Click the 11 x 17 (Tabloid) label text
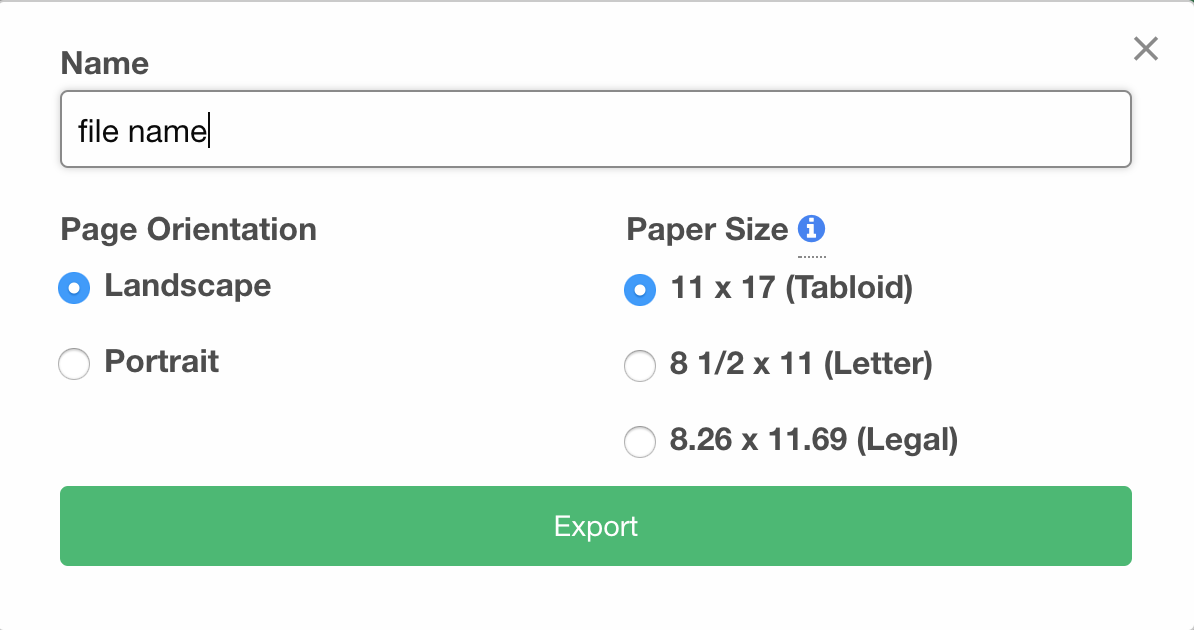The width and height of the screenshot is (1194, 630). click(791, 288)
